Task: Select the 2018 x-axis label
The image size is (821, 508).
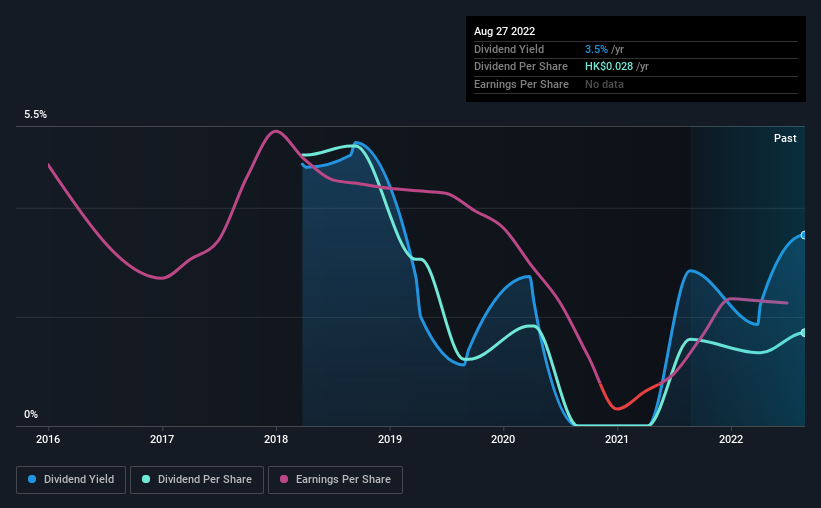Action: 276,439
